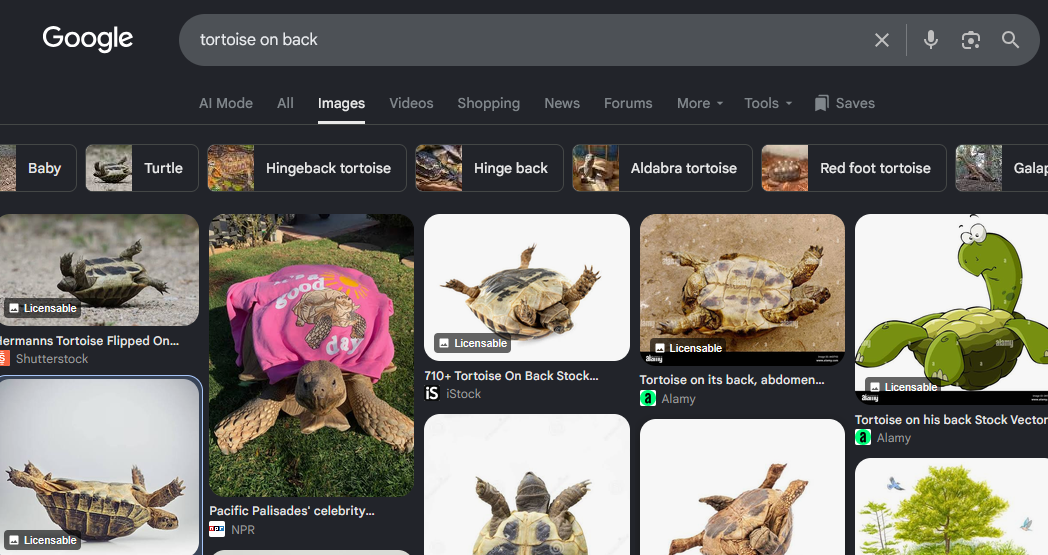Switch to the All results tab

[285, 103]
